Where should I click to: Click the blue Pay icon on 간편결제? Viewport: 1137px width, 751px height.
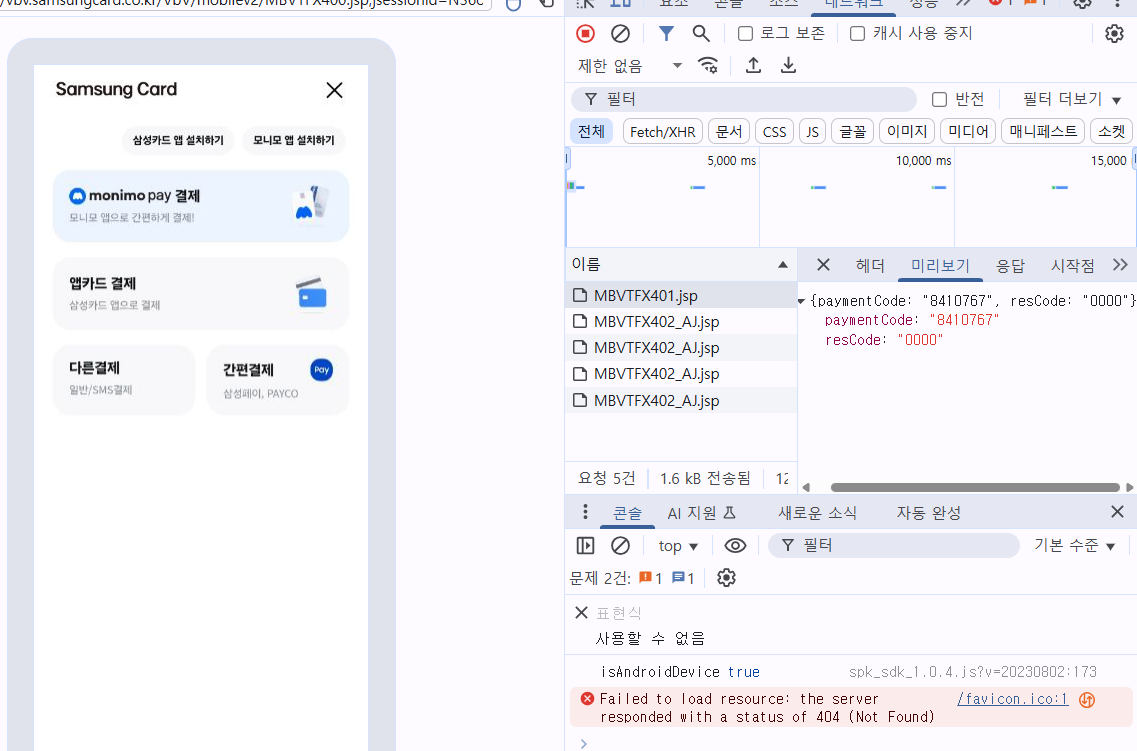[x=321, y=370]
